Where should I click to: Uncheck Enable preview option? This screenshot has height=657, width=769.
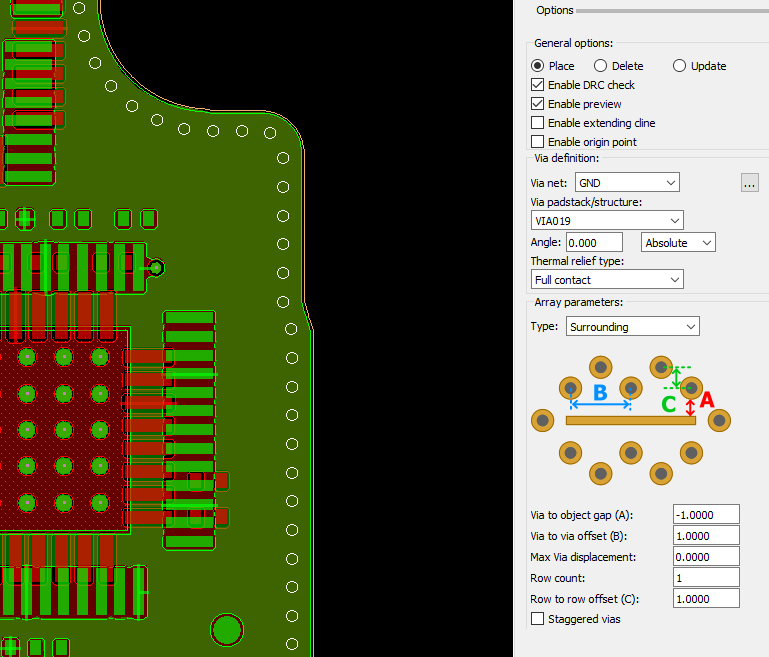[x=538, y=104]
